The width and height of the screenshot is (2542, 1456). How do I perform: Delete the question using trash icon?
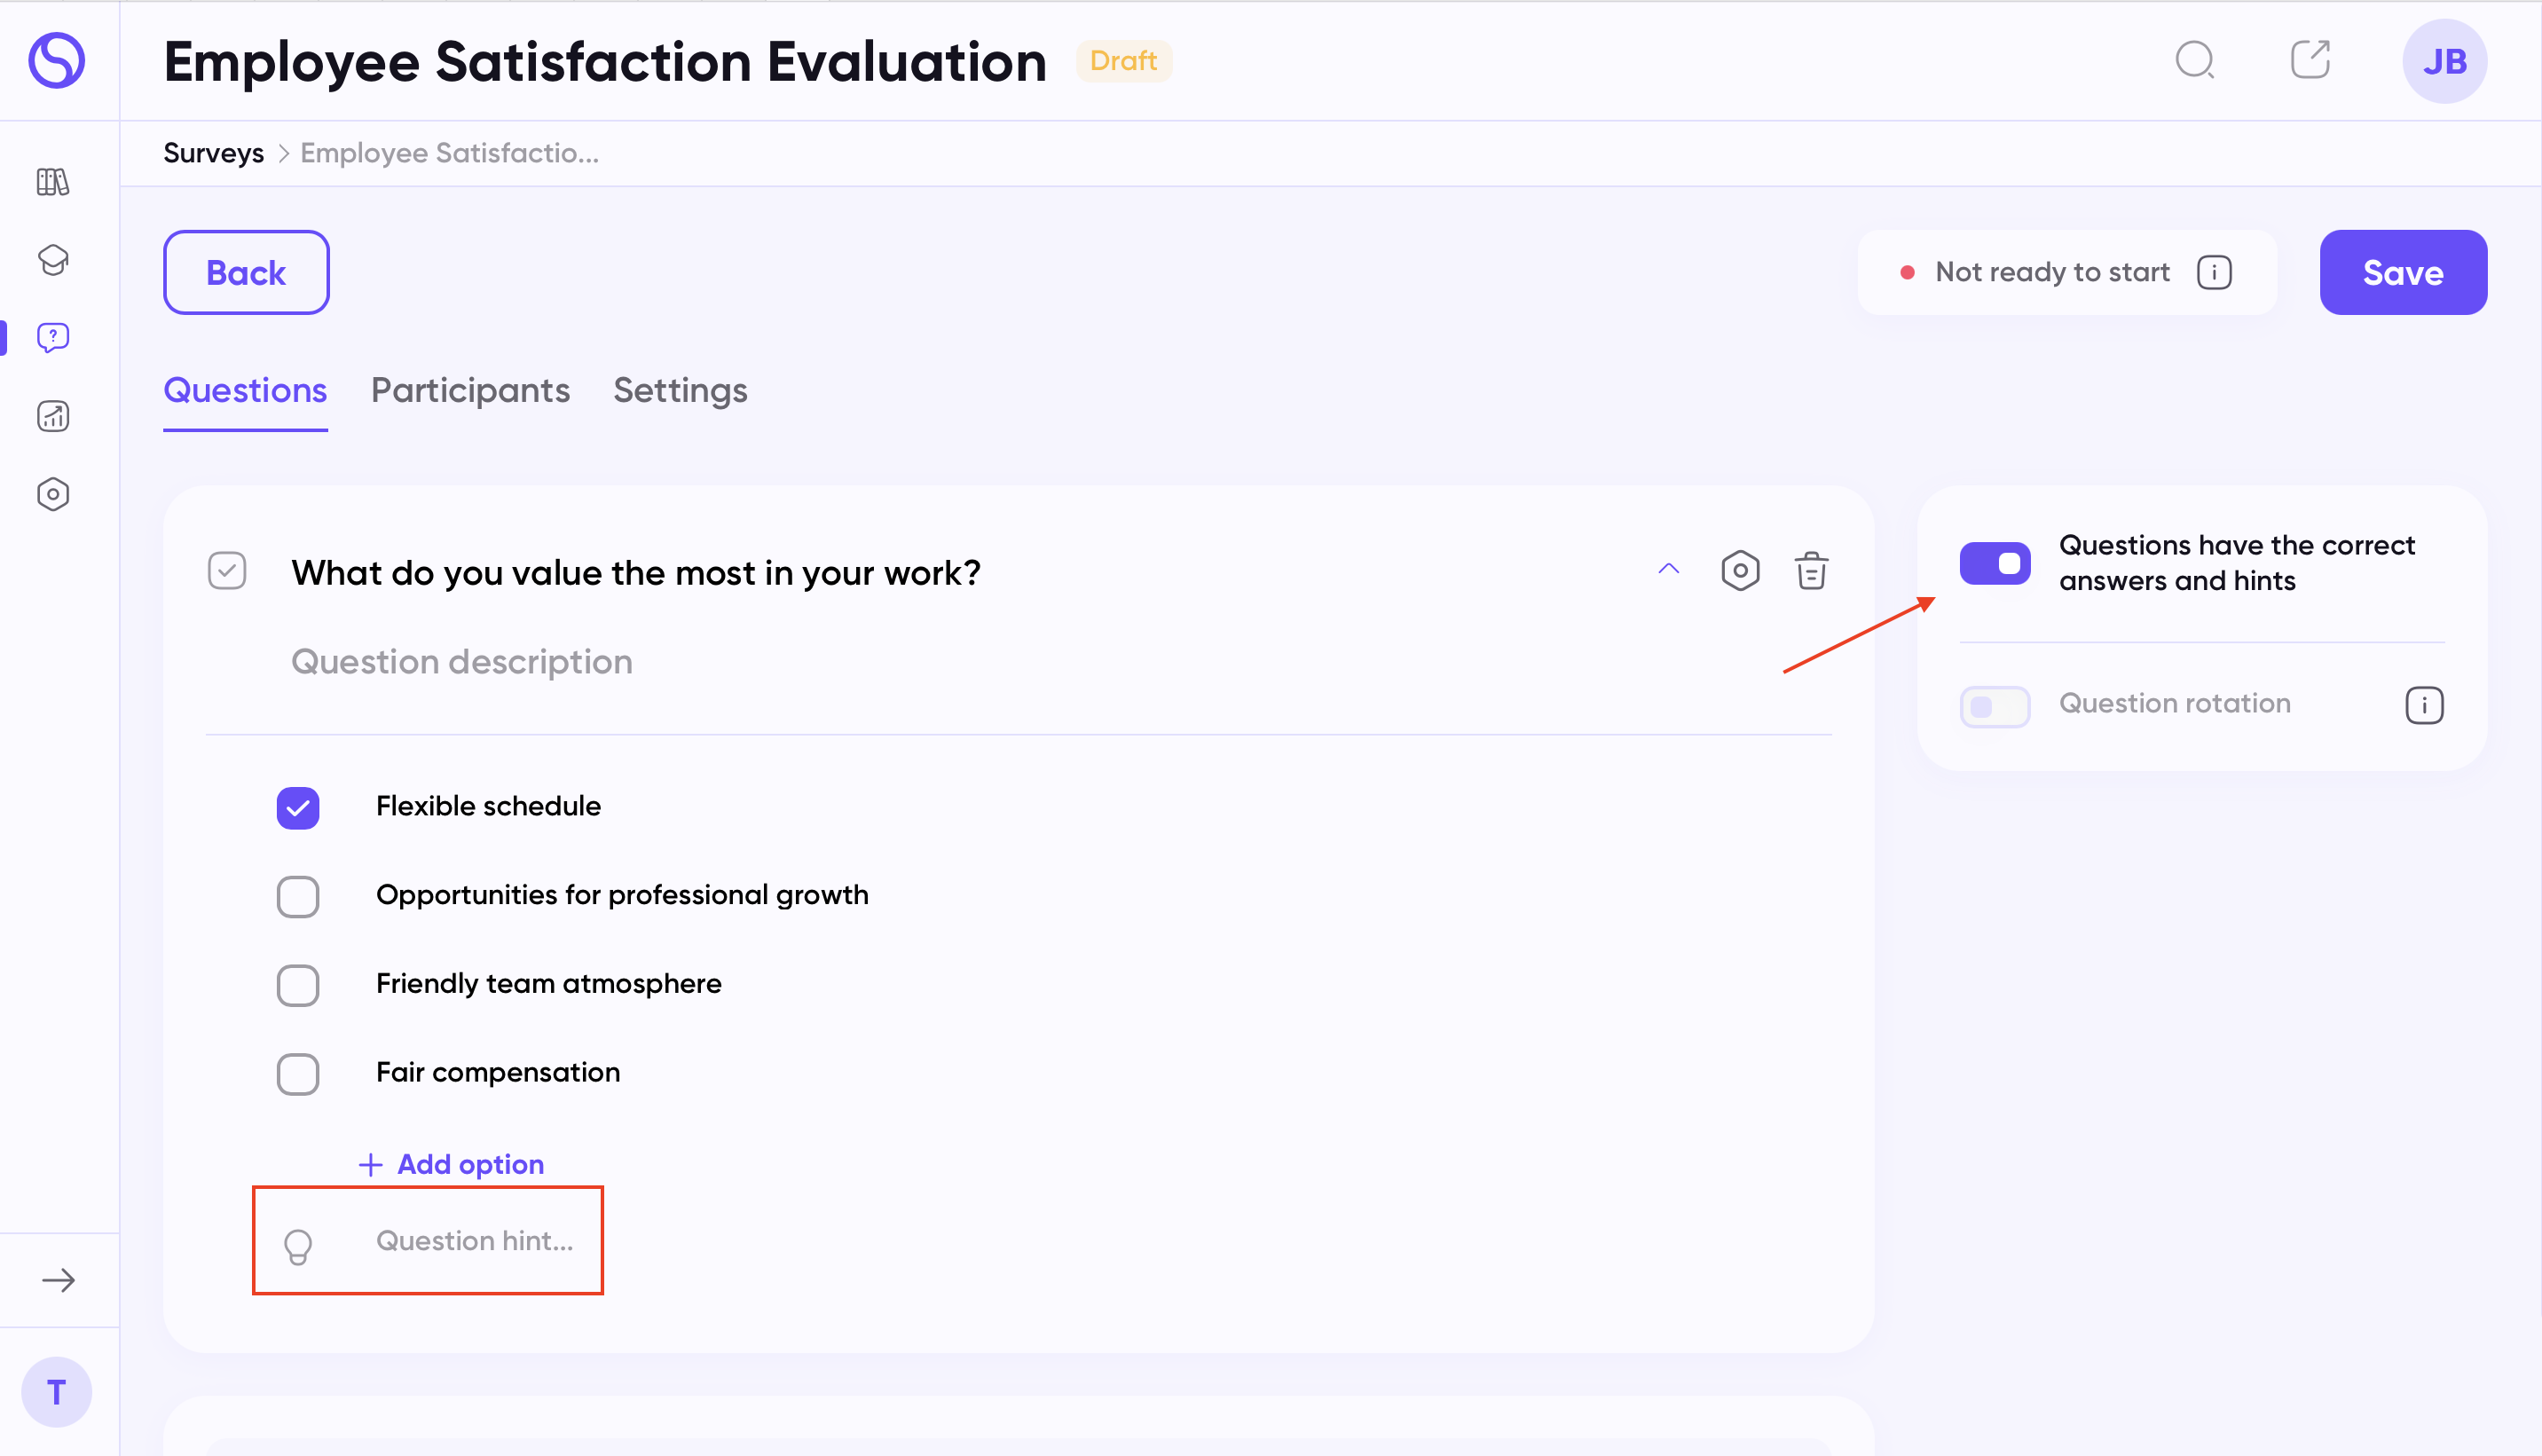tap(1811, 571)
